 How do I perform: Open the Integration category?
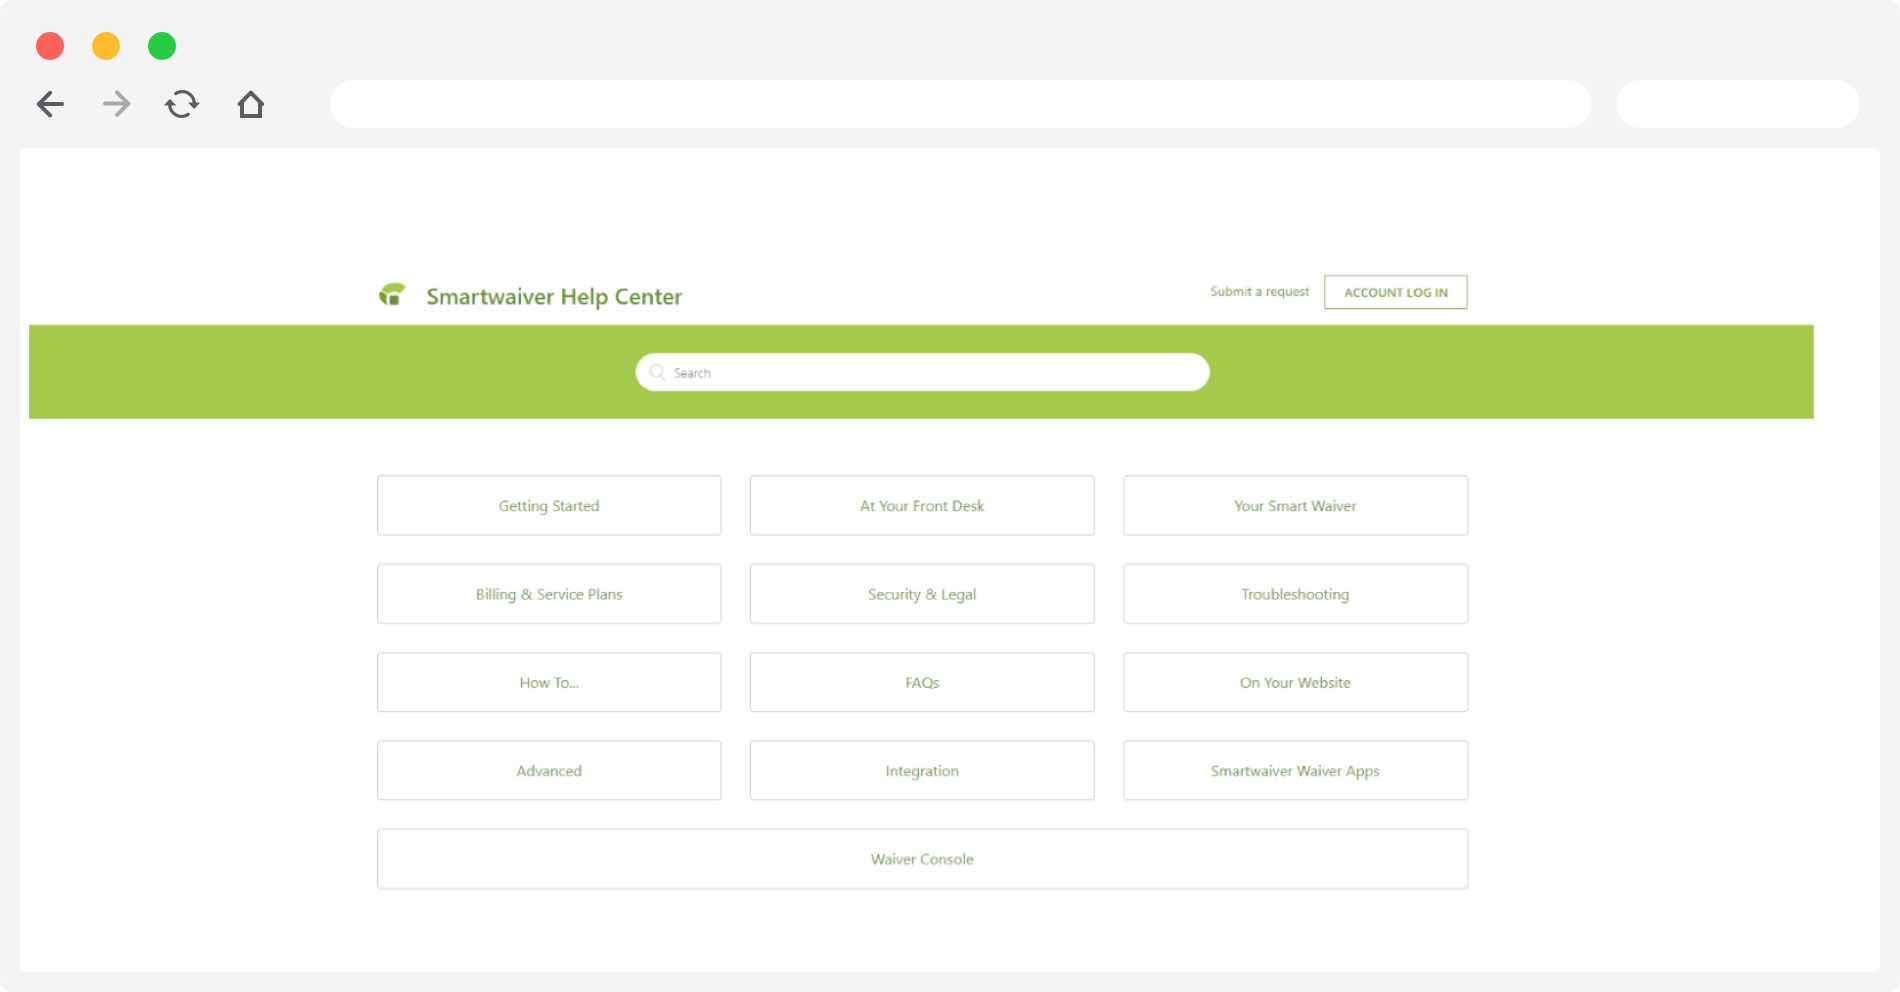tap(921, 770)
